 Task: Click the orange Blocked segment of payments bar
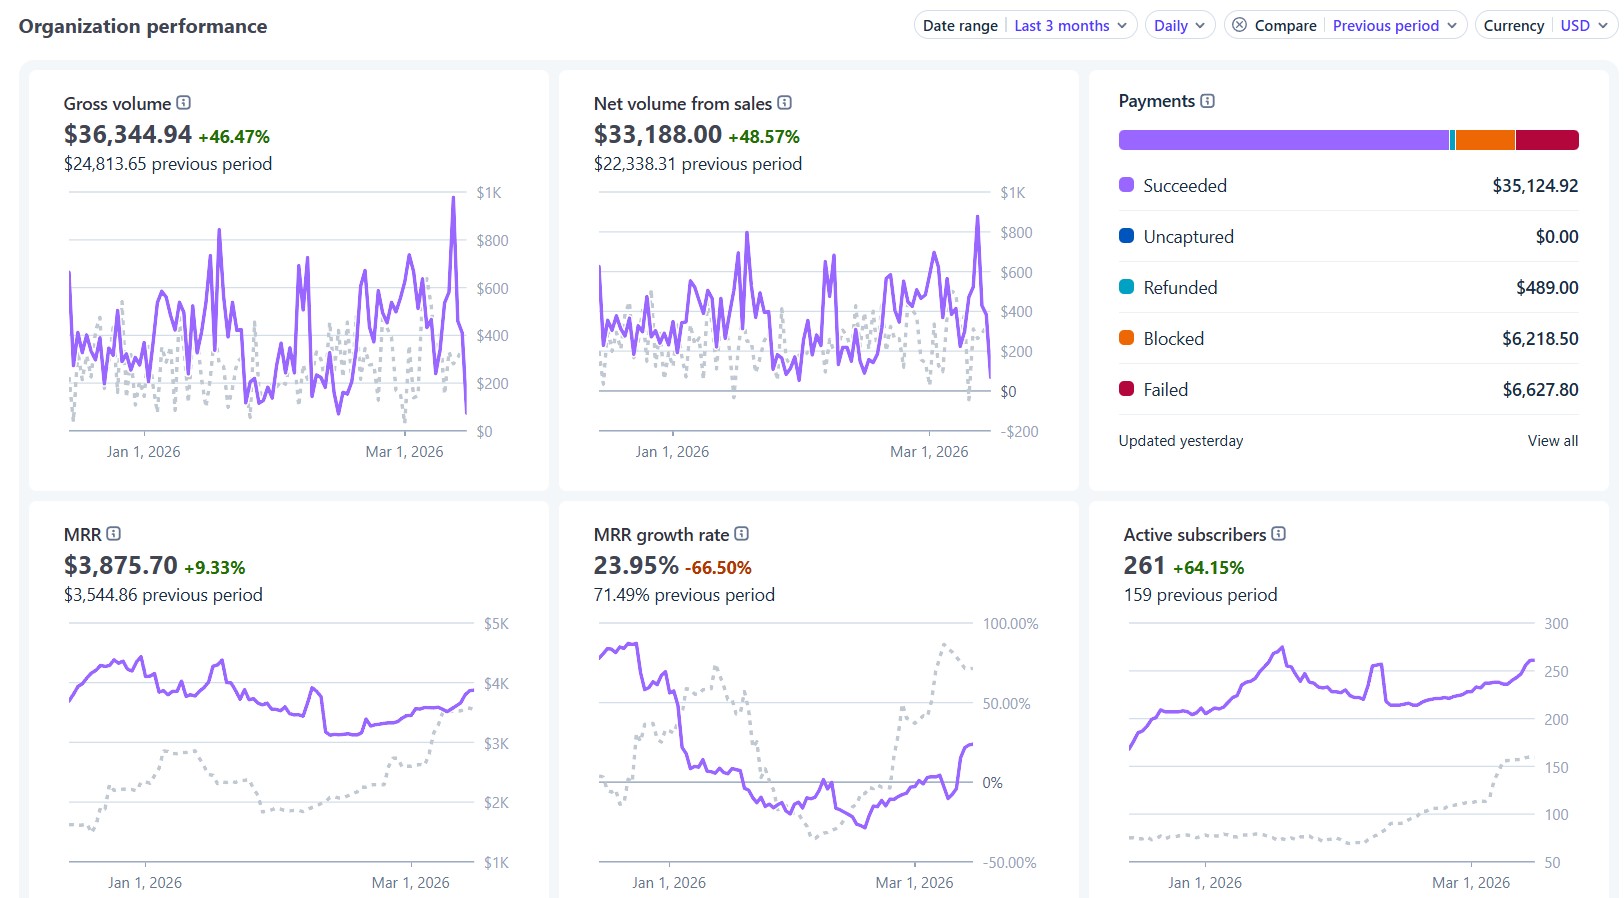click(1485, 140)
